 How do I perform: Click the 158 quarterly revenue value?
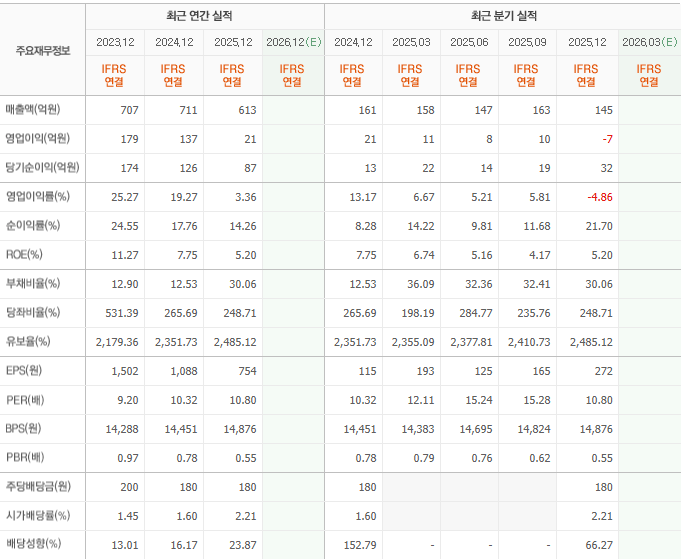(x=426, y=110)
